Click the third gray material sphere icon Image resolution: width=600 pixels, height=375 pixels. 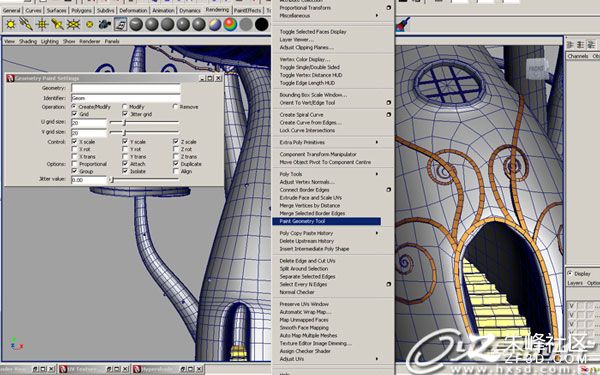(168, 24)
